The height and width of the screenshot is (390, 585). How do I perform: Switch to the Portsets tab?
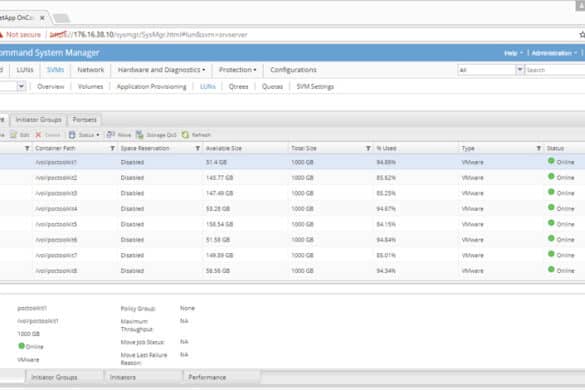point(84,120)
